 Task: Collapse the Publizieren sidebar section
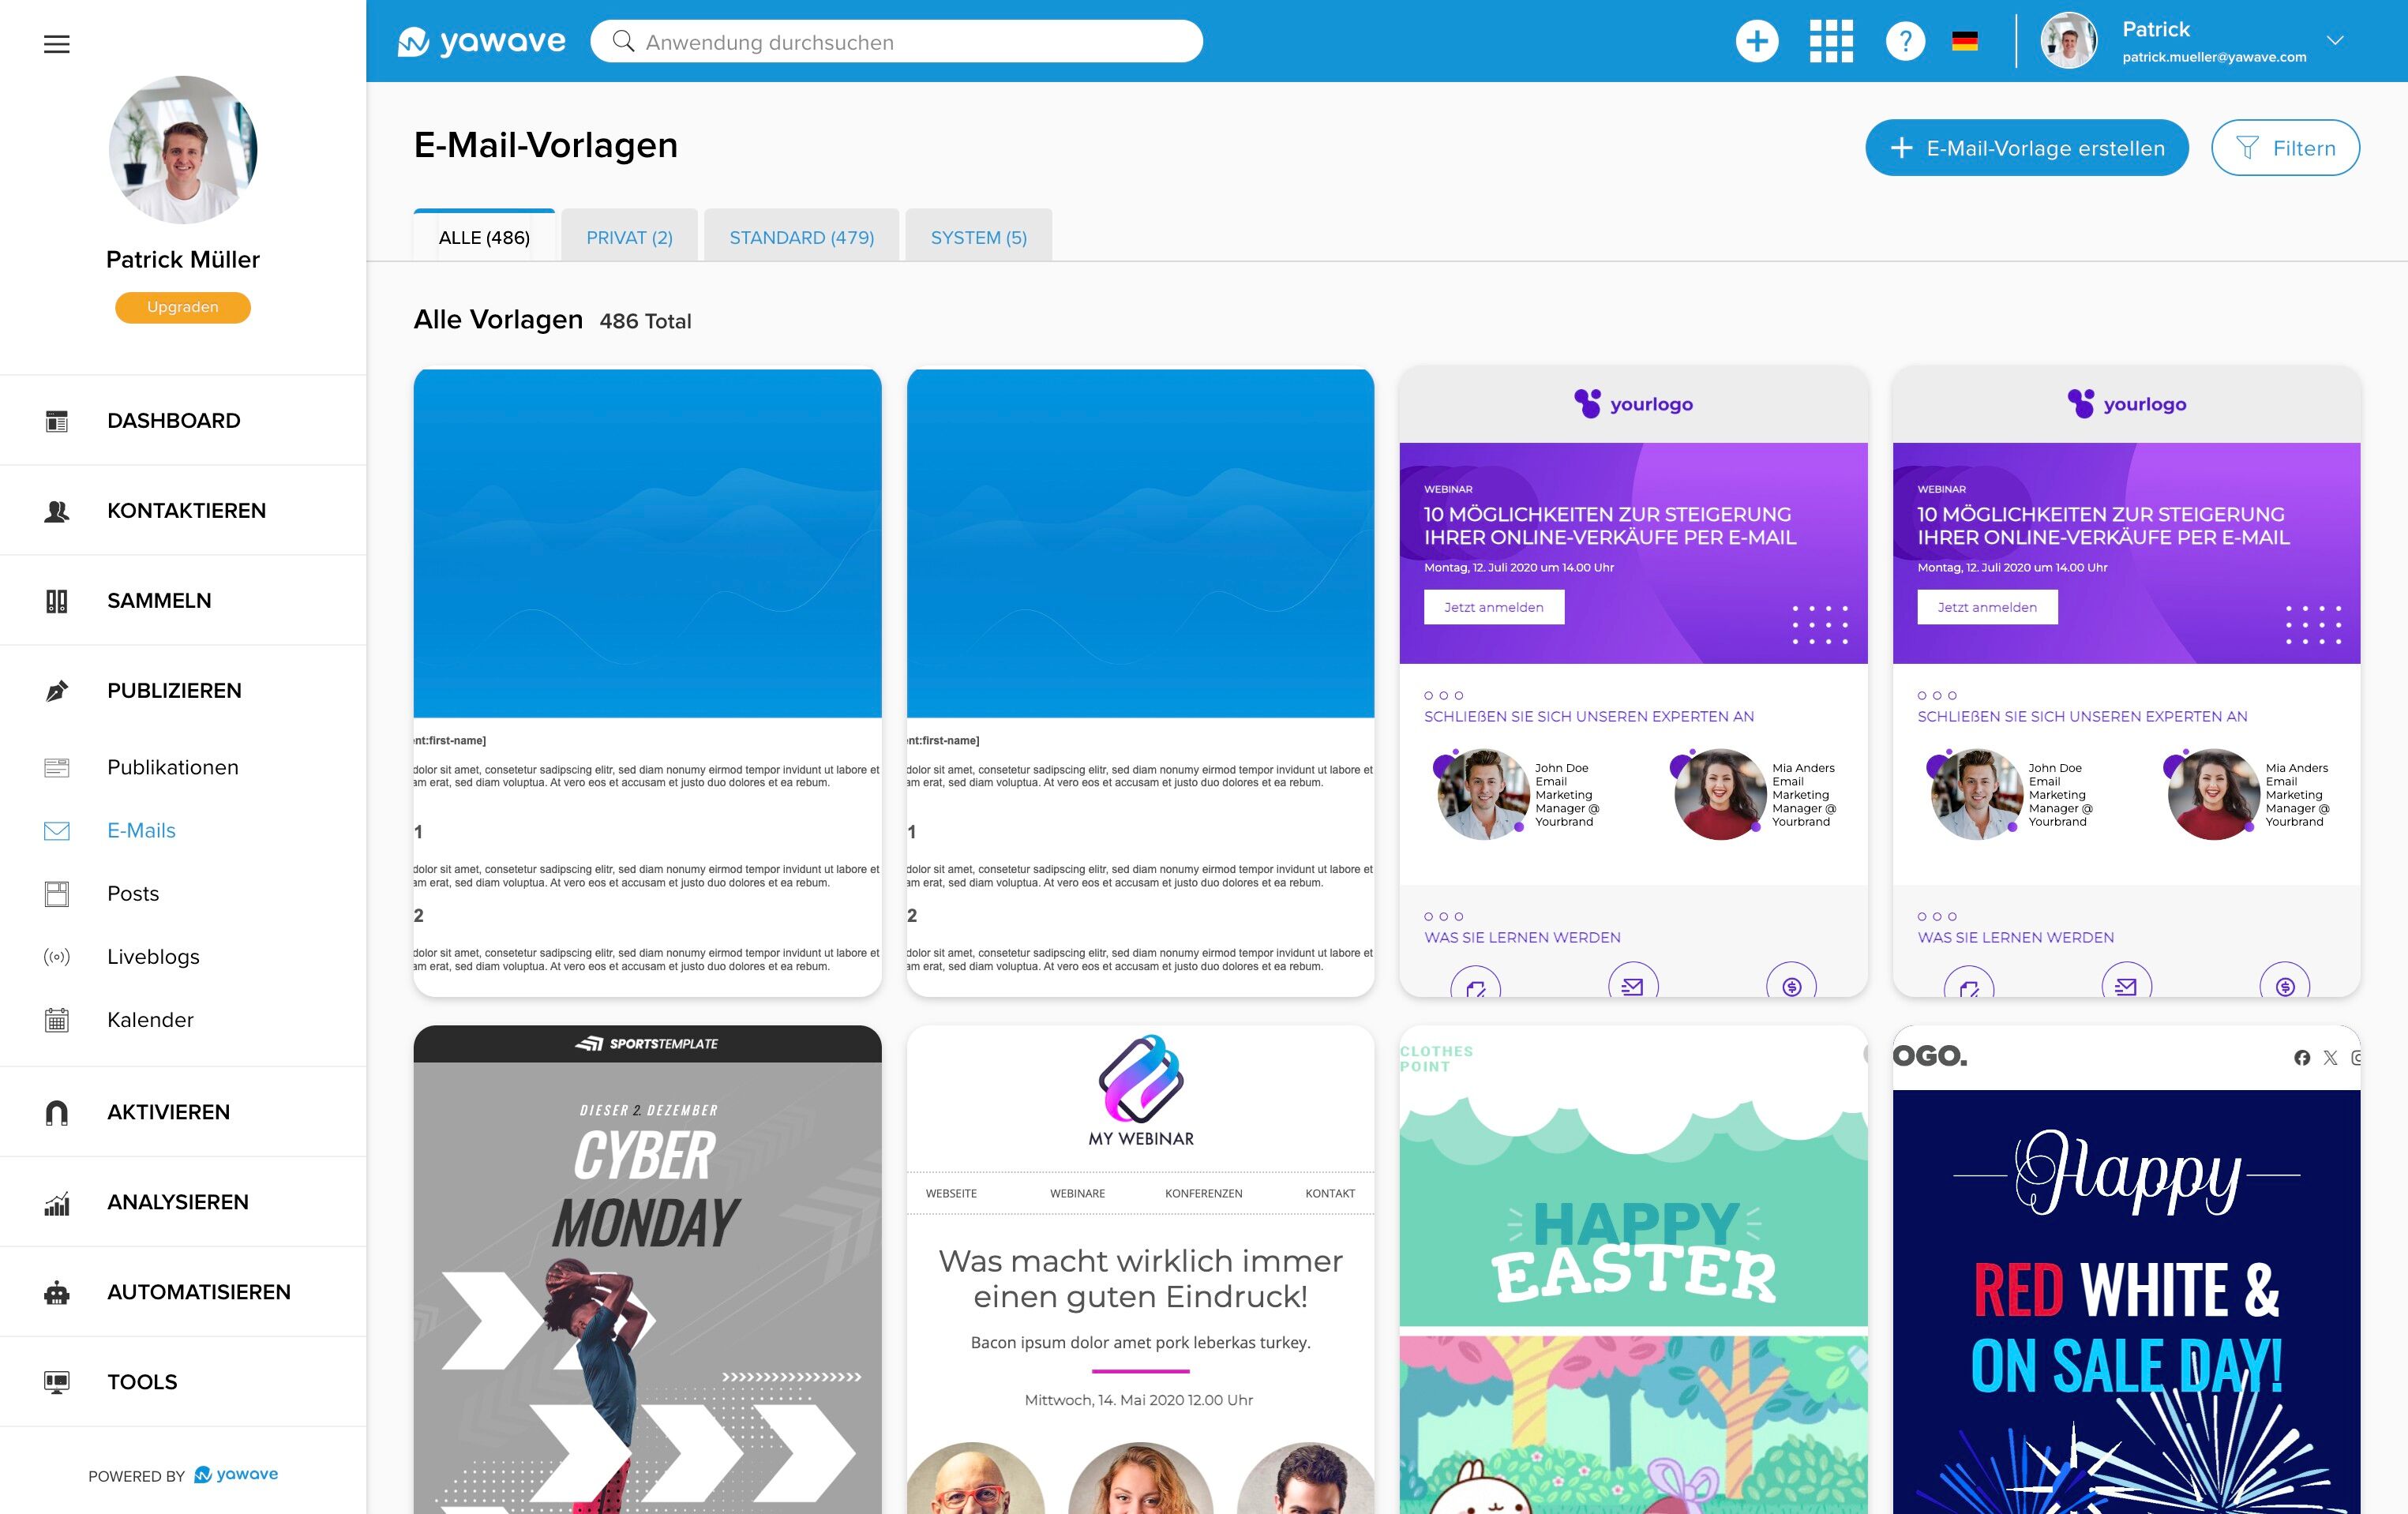click(174, 691)
